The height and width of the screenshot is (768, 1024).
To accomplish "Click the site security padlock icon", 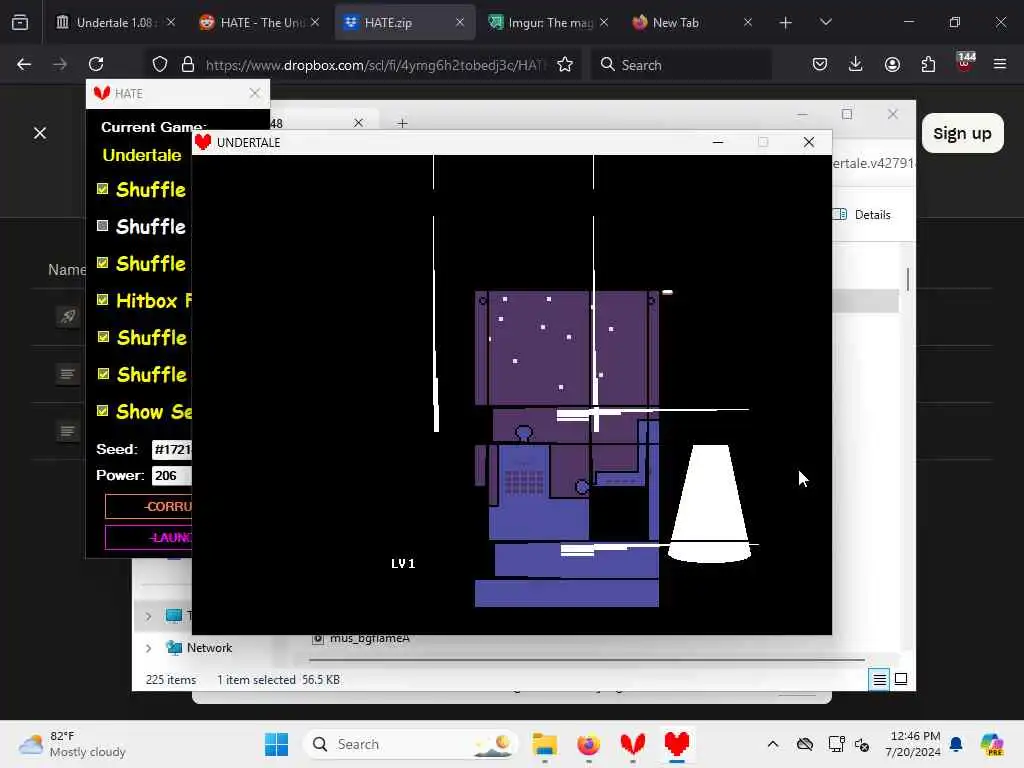I will (188, 65).
